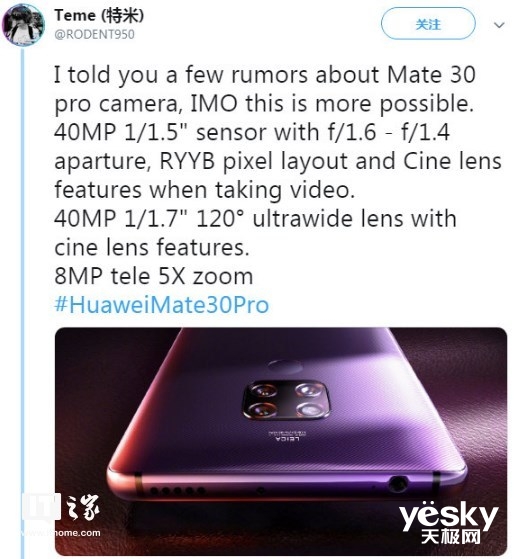Click the speaker grille holes on phone
Viewport: 515px width, 559px height.
pyautogui.click(x=177, y=491)
